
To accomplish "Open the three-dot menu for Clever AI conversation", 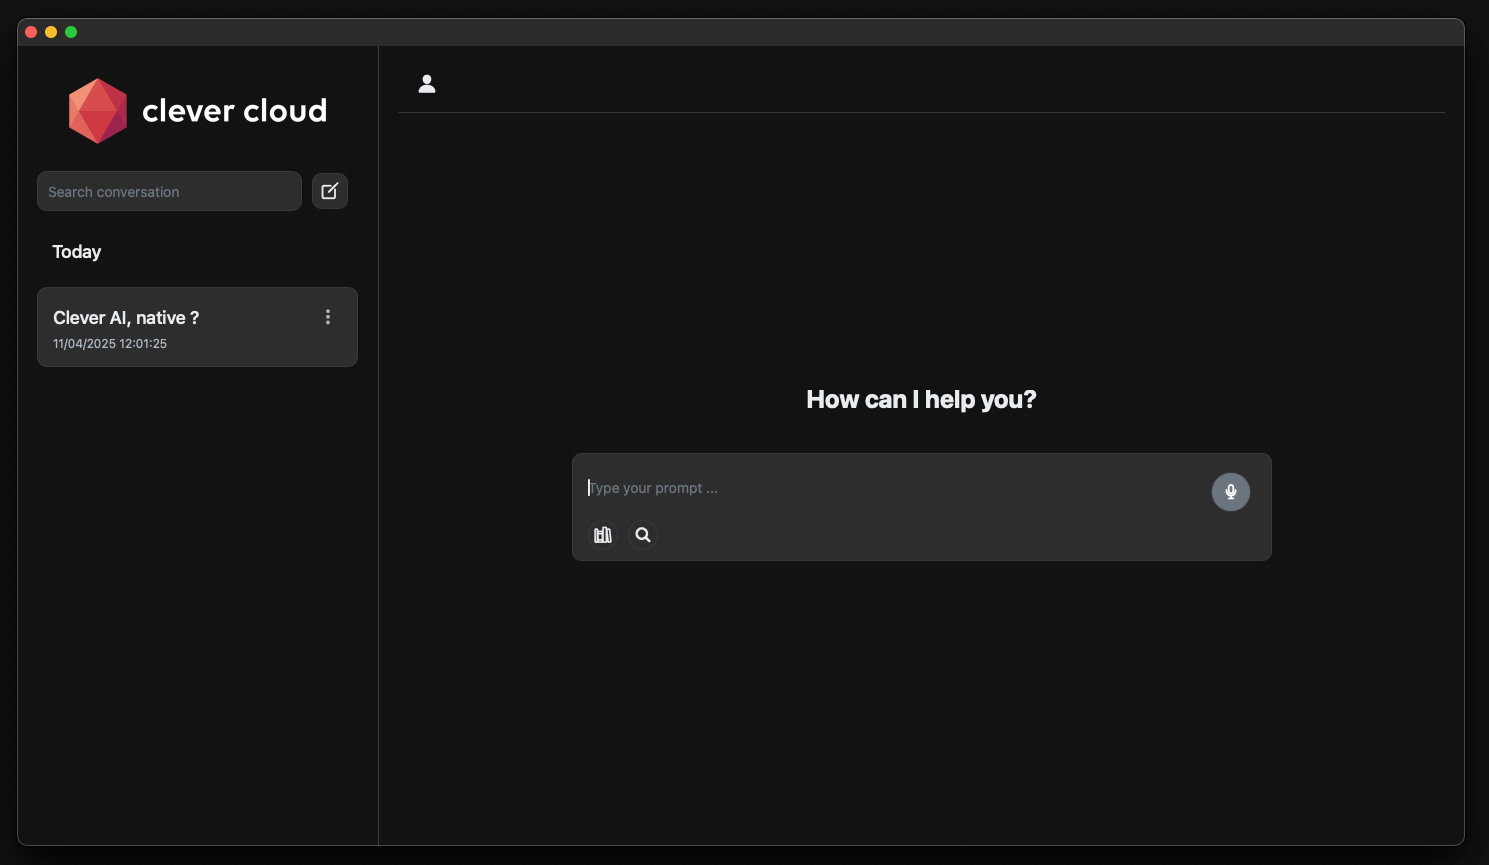I will pyautogui.click(x=328, y=317).
